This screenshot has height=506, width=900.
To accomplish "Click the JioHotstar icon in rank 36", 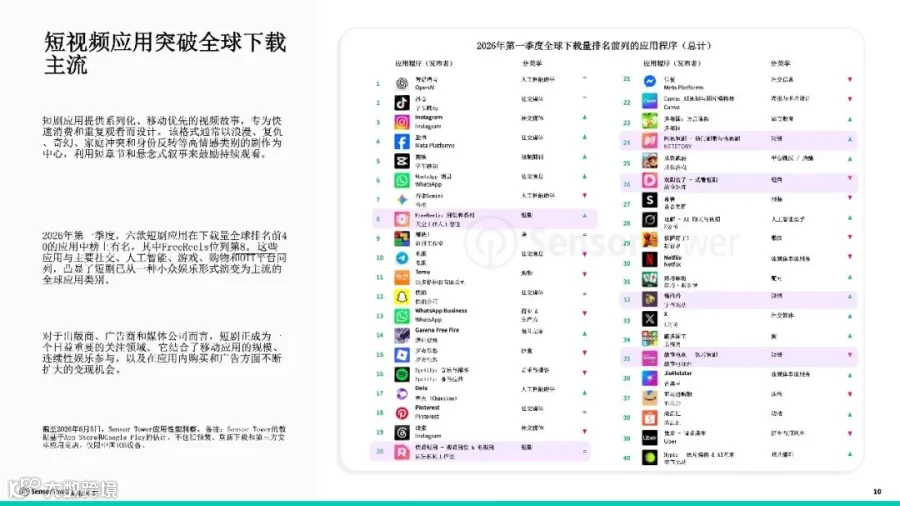I will (650, 378).
